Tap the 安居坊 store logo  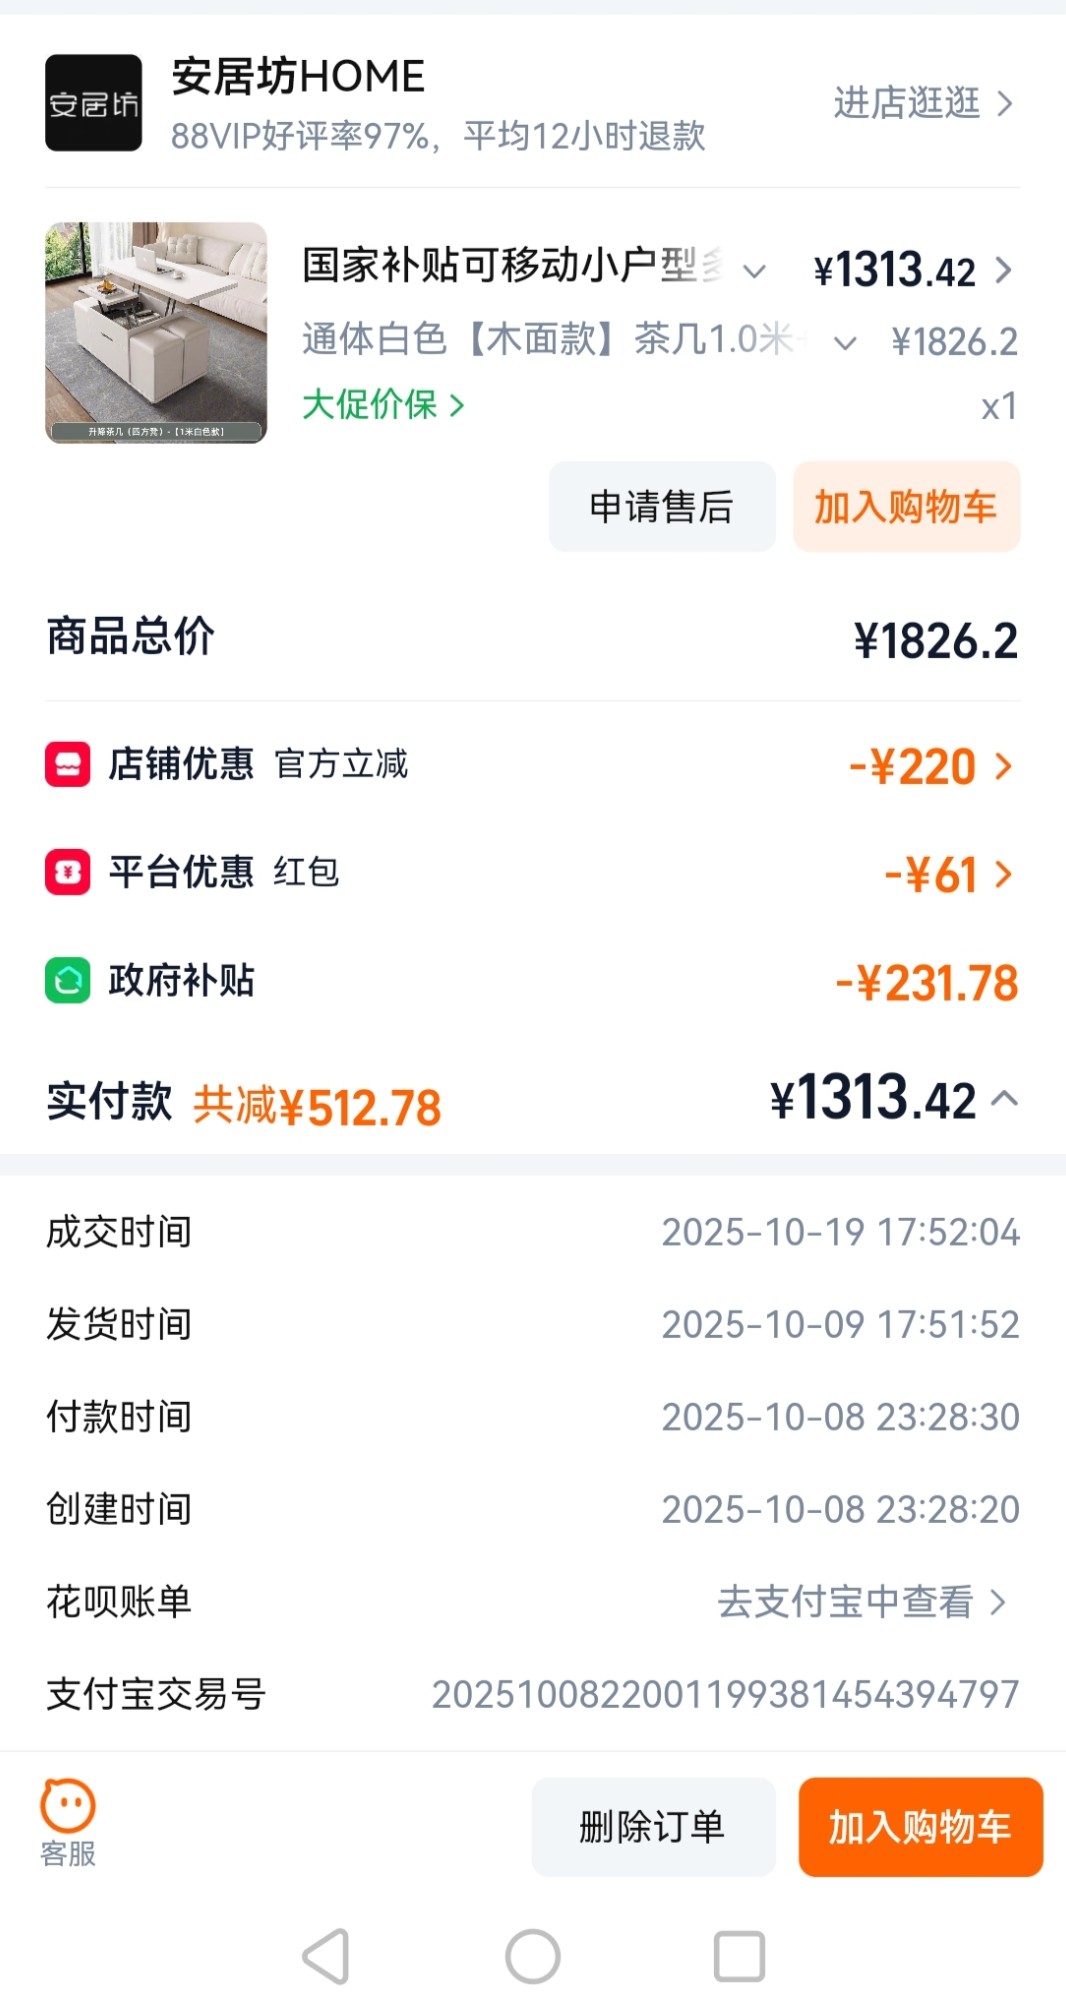coord(93,103)
